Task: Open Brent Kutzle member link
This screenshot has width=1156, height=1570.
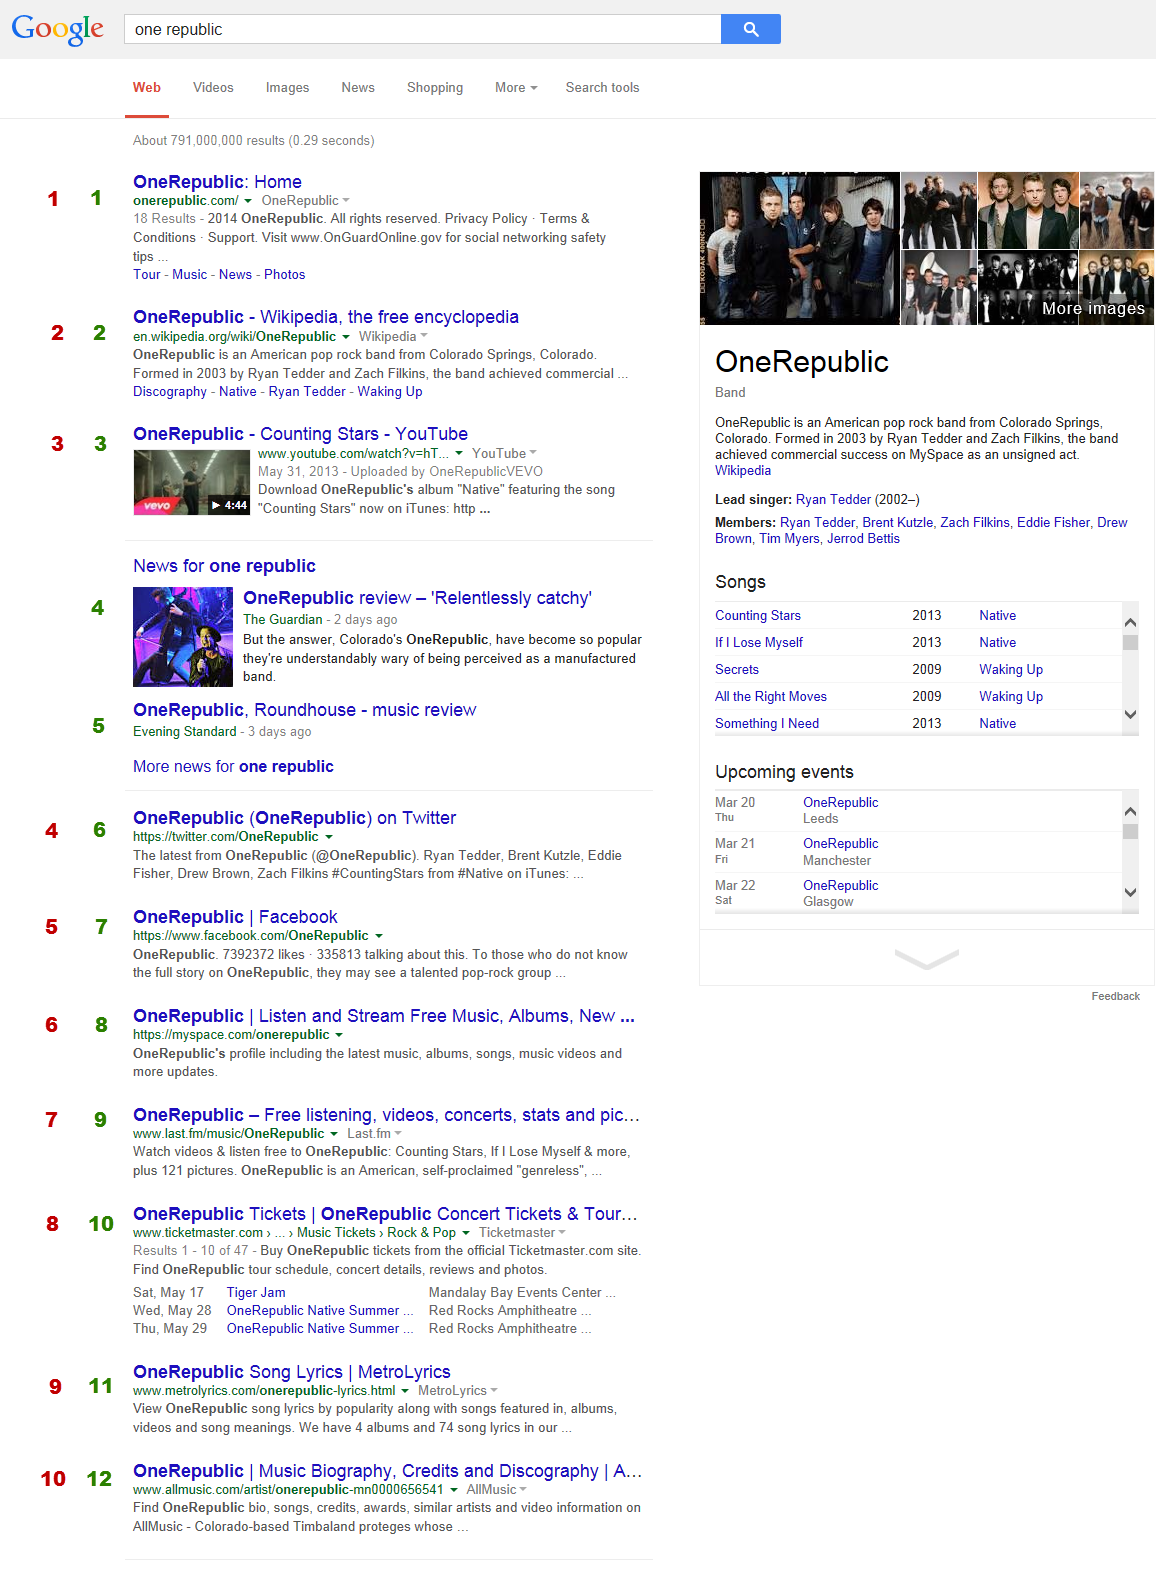Action: point(898,523)
